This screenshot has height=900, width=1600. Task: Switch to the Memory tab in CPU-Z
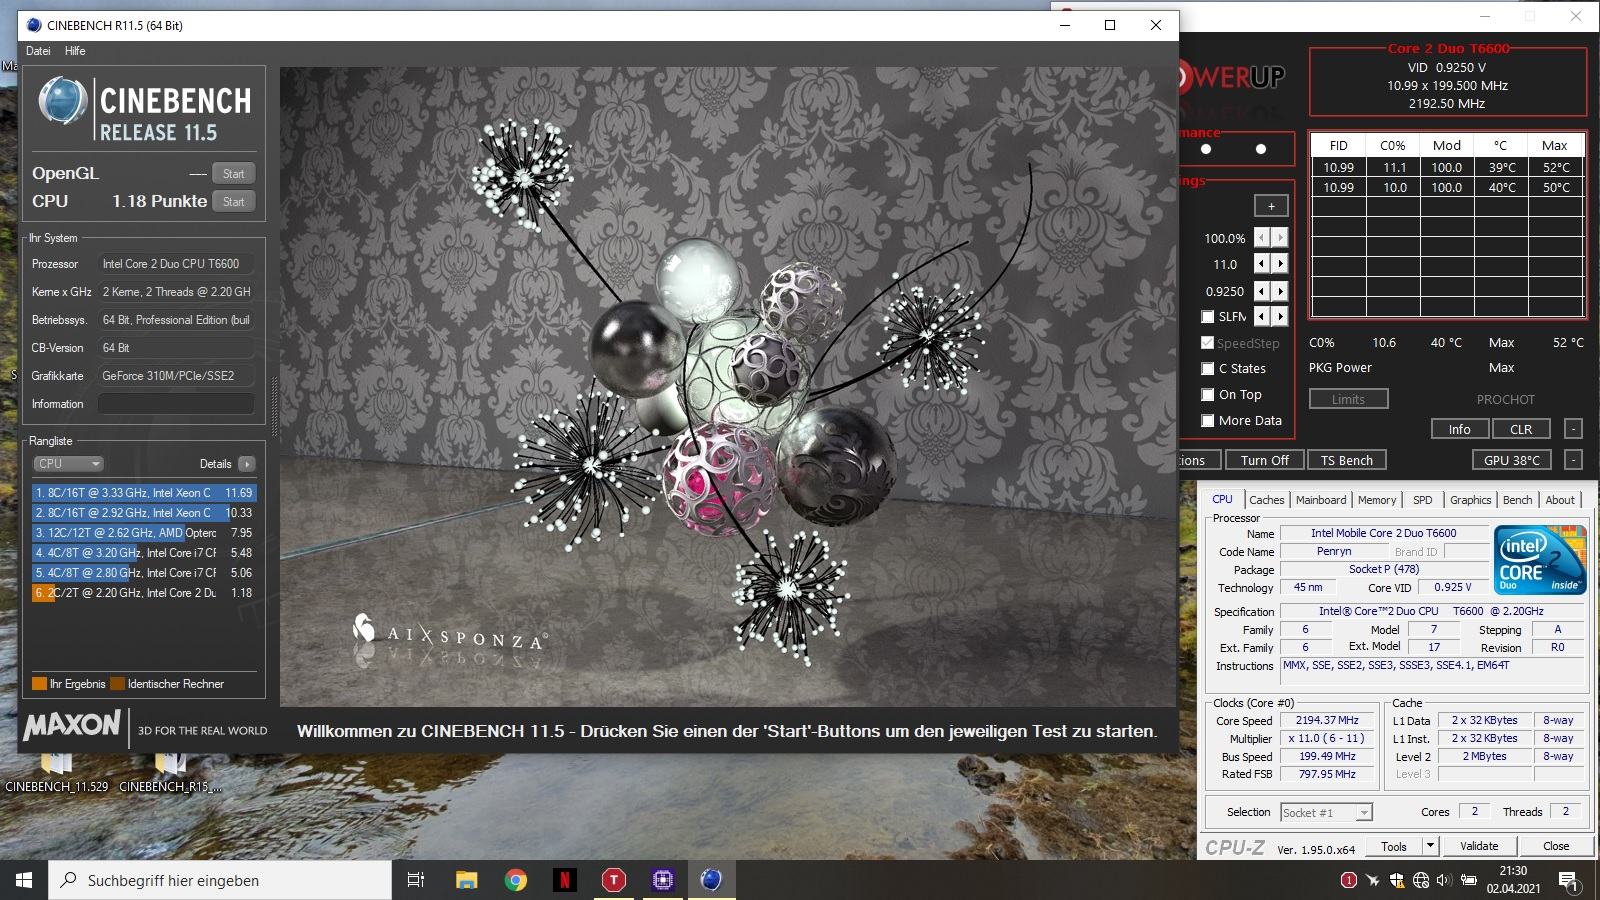coord(1377,500)
